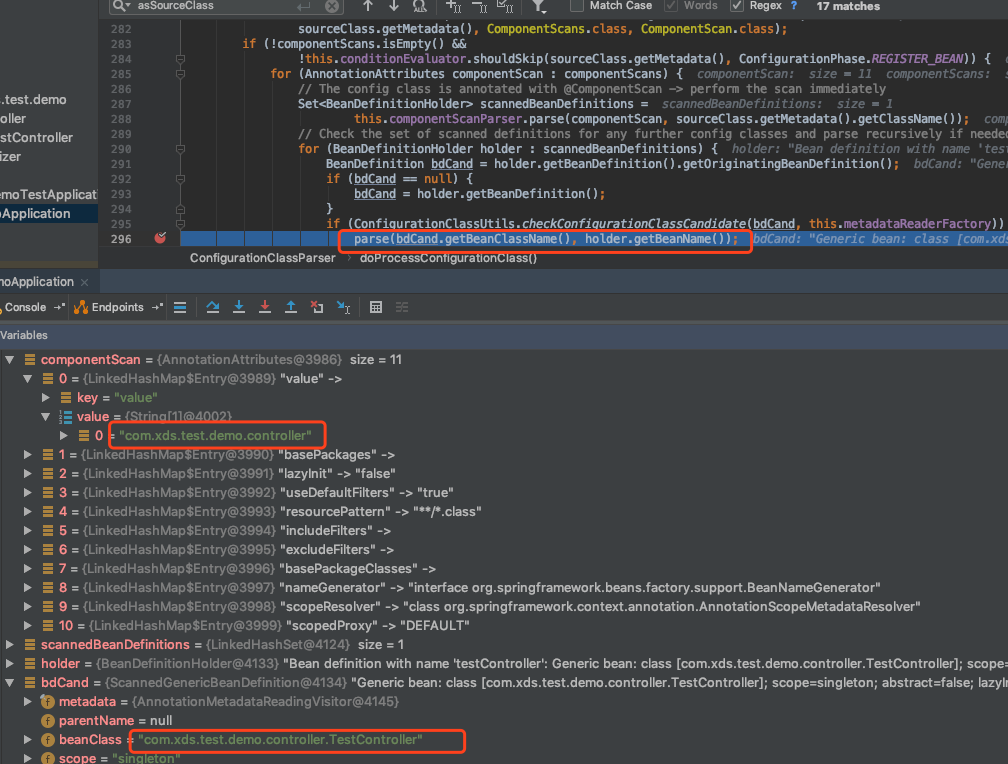This screenshot has height=764, width=1008.
Task: Click the Step Into debugger icon
Action: (238, 307)
